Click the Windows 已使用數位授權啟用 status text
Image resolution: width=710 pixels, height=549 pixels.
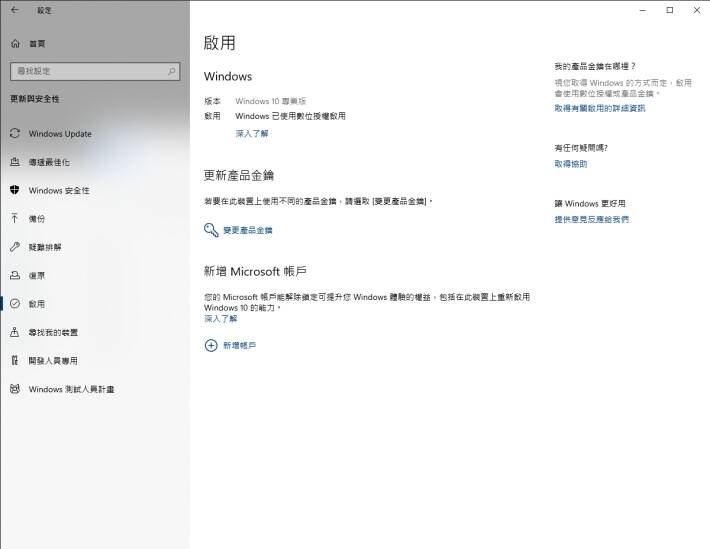coord(290,116)
